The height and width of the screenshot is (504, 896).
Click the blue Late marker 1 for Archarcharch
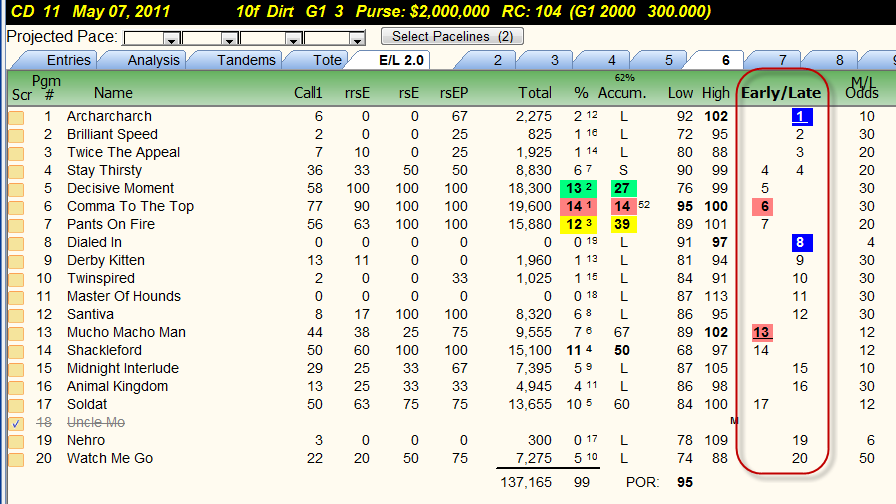click(x=802, y=117)
